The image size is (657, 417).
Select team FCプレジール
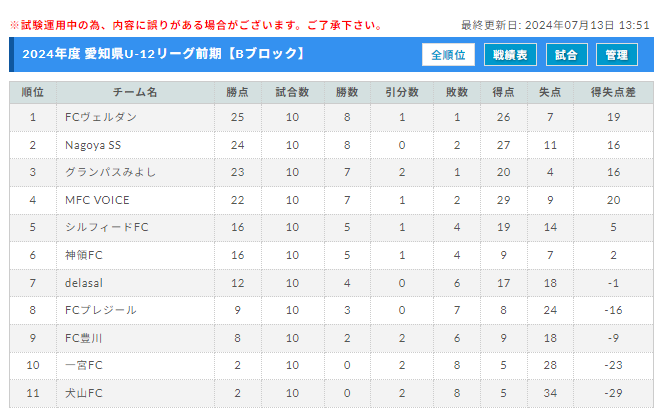pyautogui.click(x=101, y=310)
